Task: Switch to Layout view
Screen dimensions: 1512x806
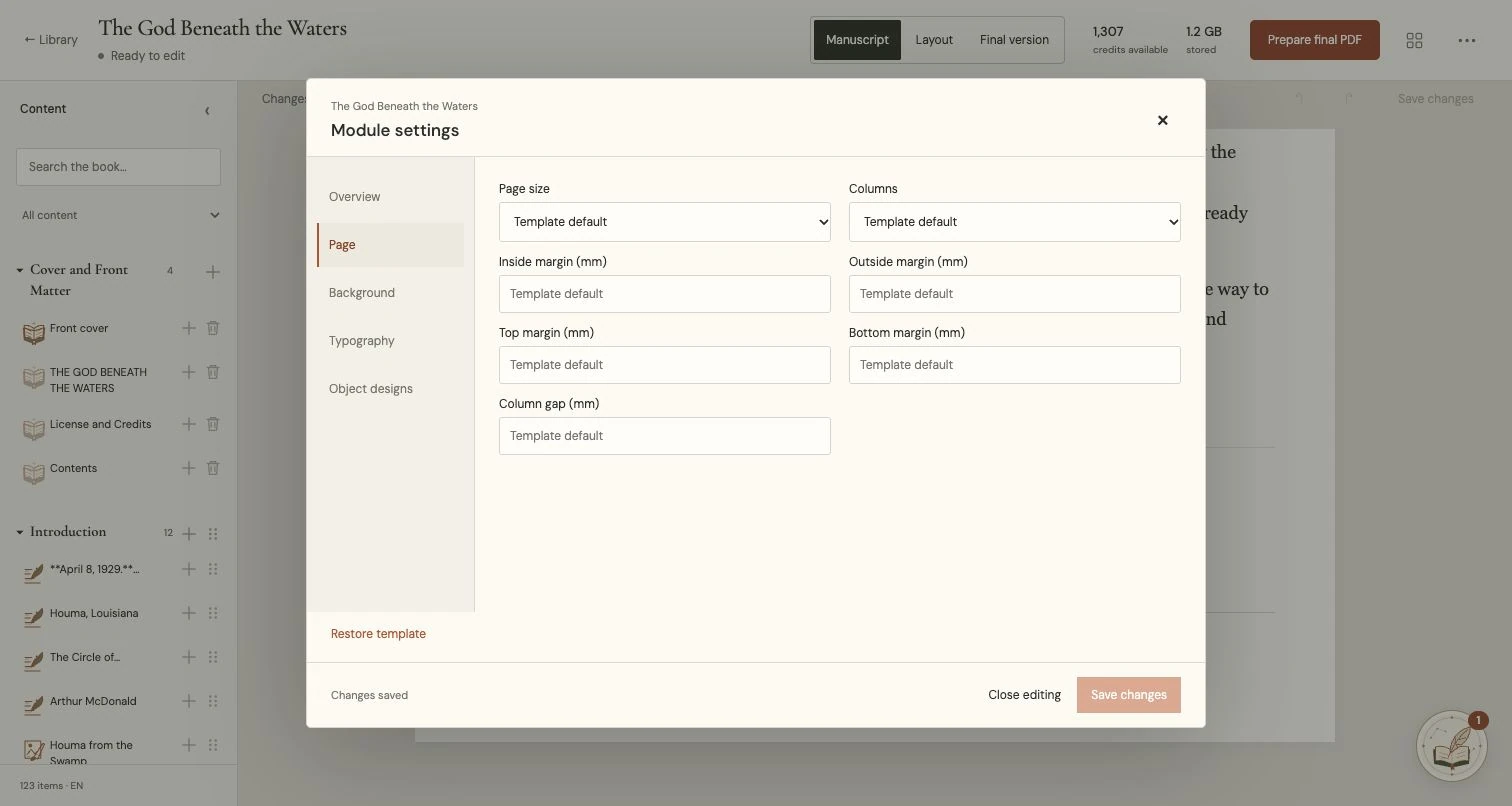Action: (x=934, y=40)
